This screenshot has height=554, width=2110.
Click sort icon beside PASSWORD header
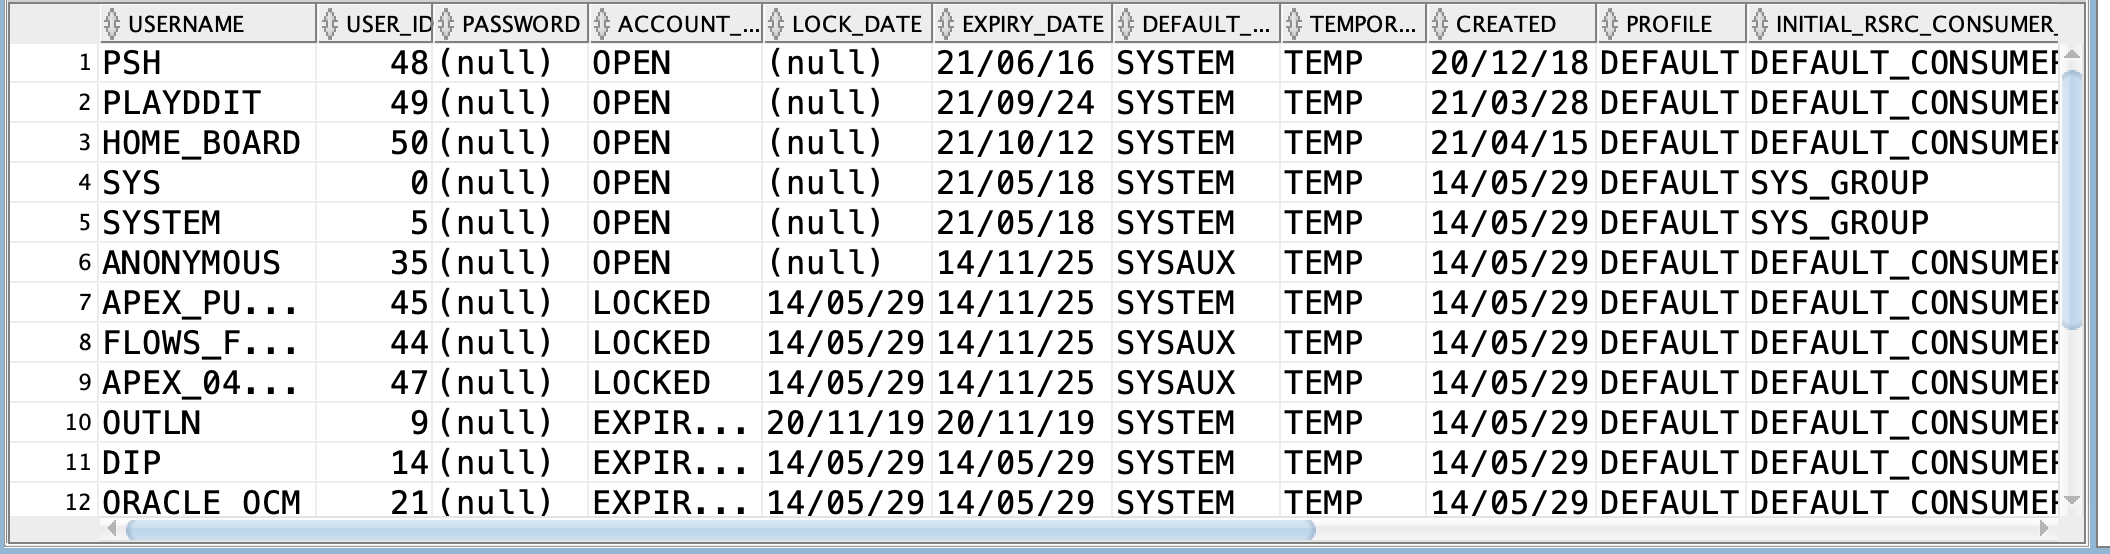coord(446,23)
